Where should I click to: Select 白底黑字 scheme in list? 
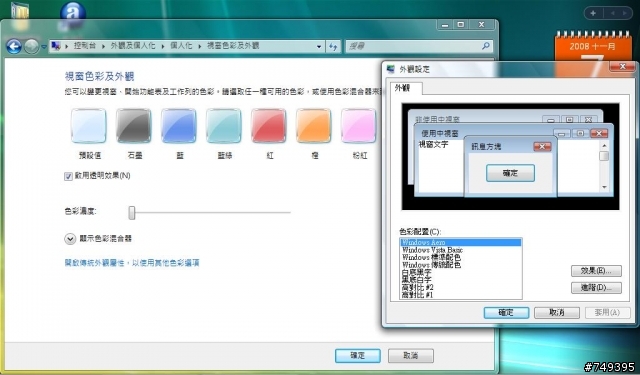coord(460,272)
